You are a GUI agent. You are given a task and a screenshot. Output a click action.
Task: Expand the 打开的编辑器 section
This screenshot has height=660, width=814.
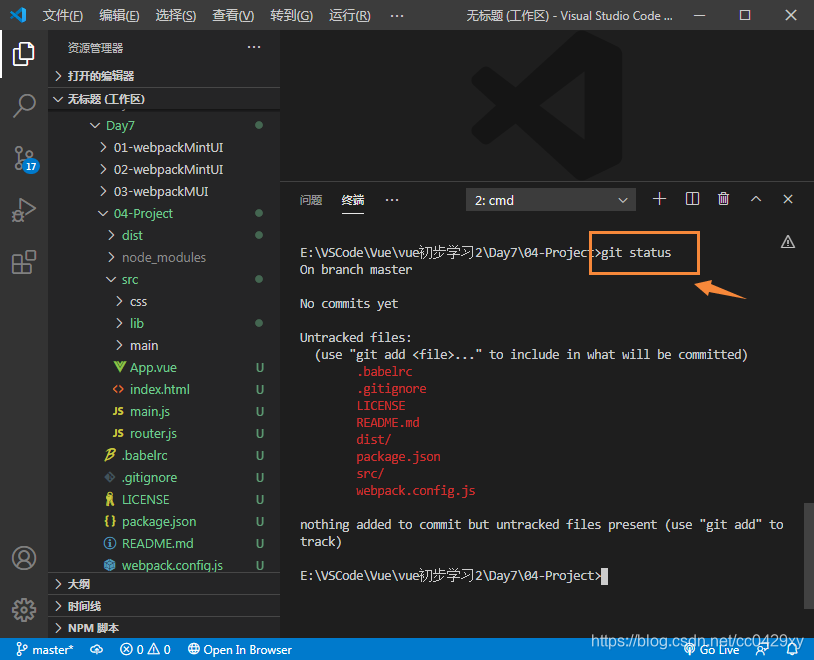tap(164, 76)
